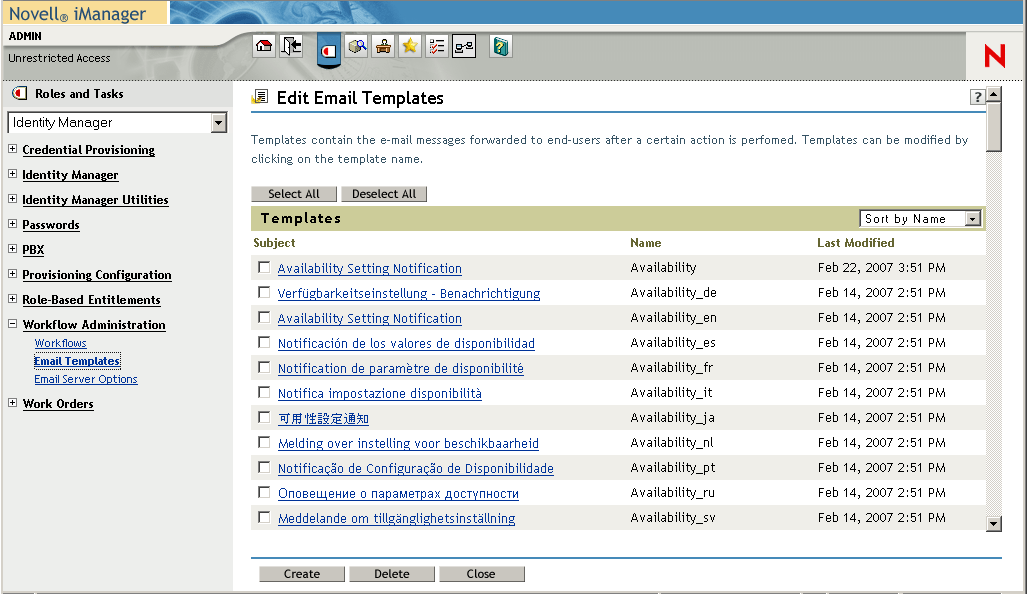Open the Identity Manager category dropdown
This screenshot has width=1027, height=594.
point(117,122)
